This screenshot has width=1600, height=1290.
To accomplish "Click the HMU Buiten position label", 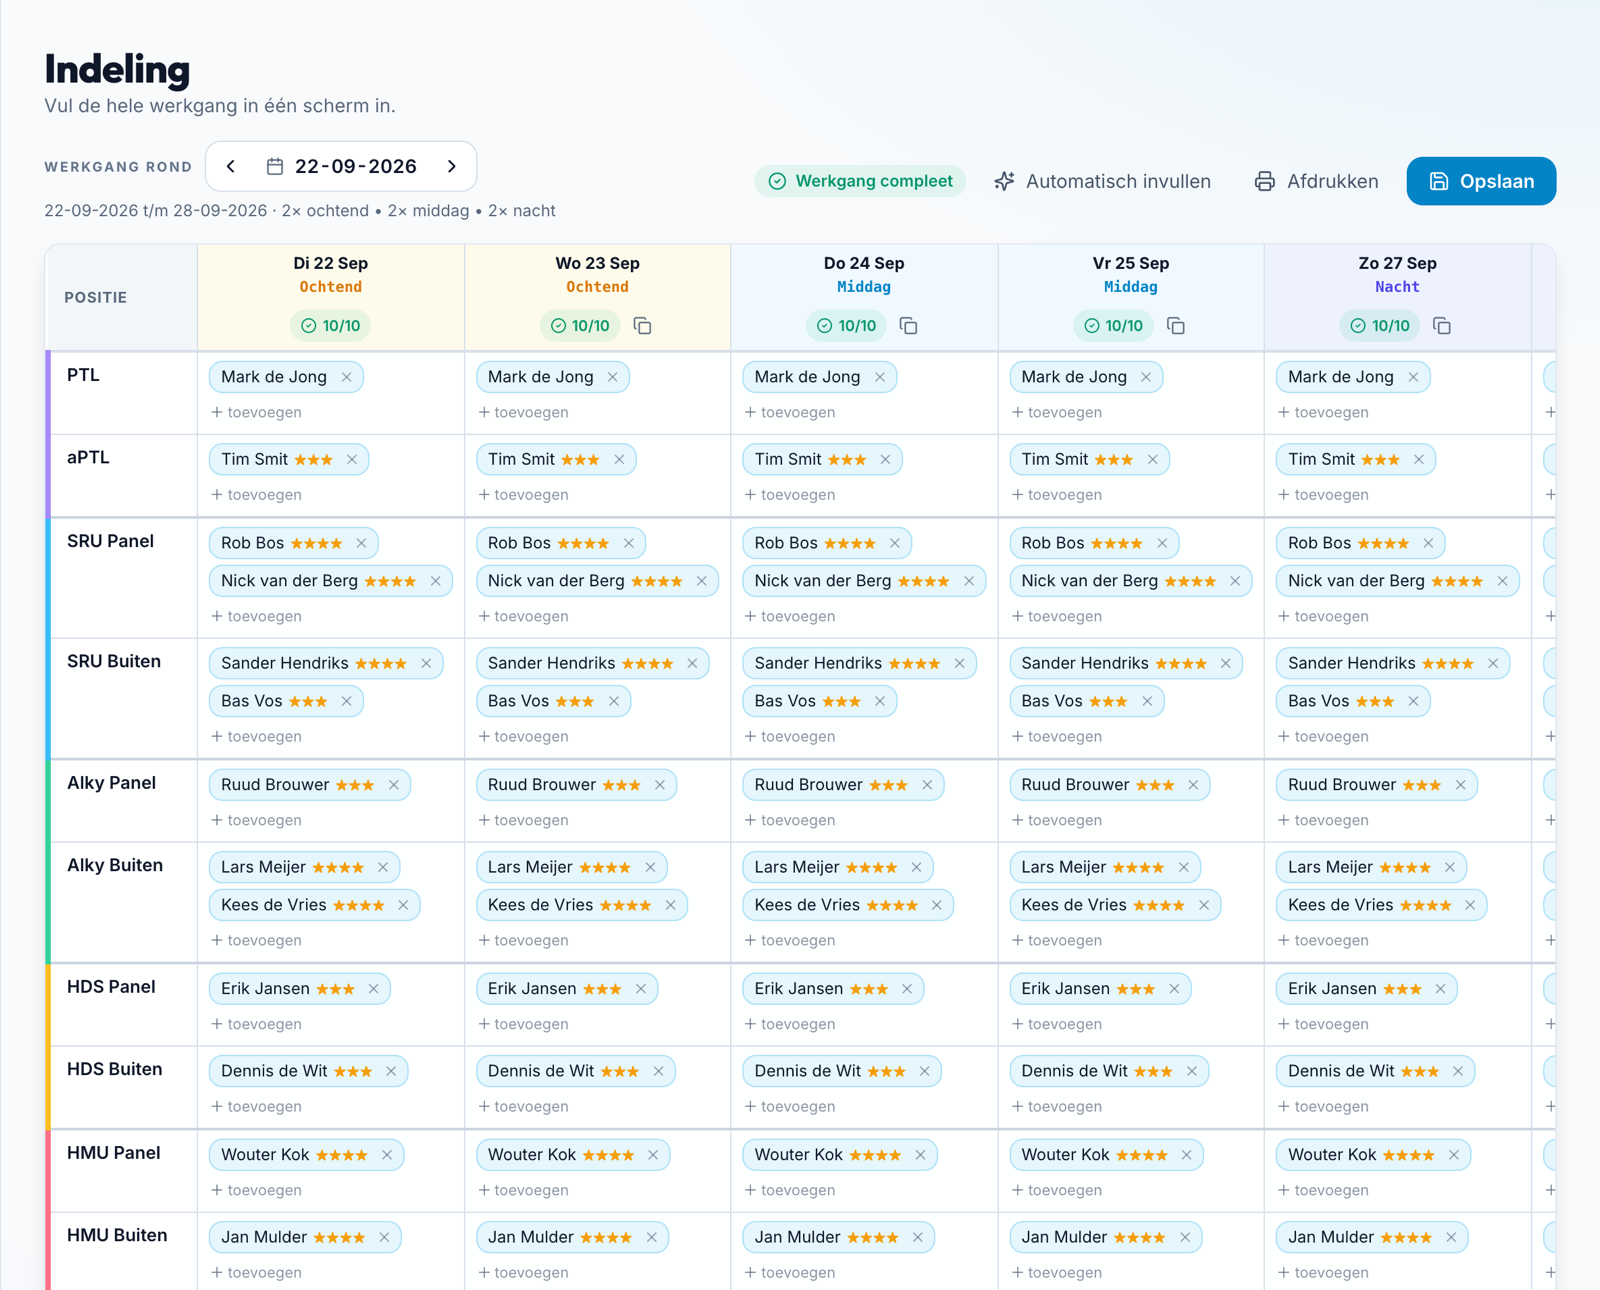I will tap(117, 1235).
